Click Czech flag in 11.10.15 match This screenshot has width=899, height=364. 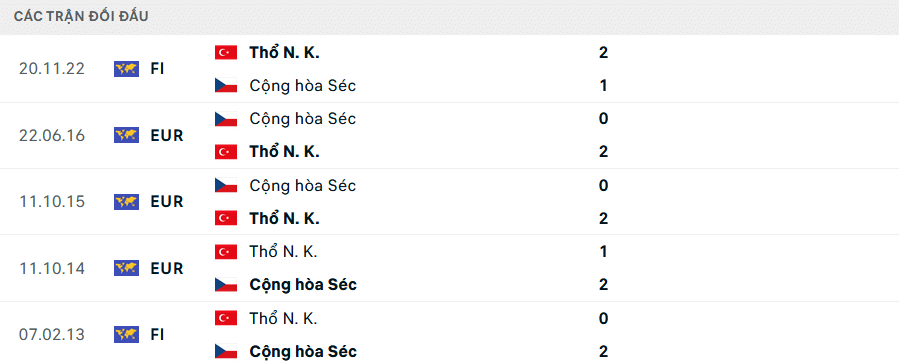point(226,185)
